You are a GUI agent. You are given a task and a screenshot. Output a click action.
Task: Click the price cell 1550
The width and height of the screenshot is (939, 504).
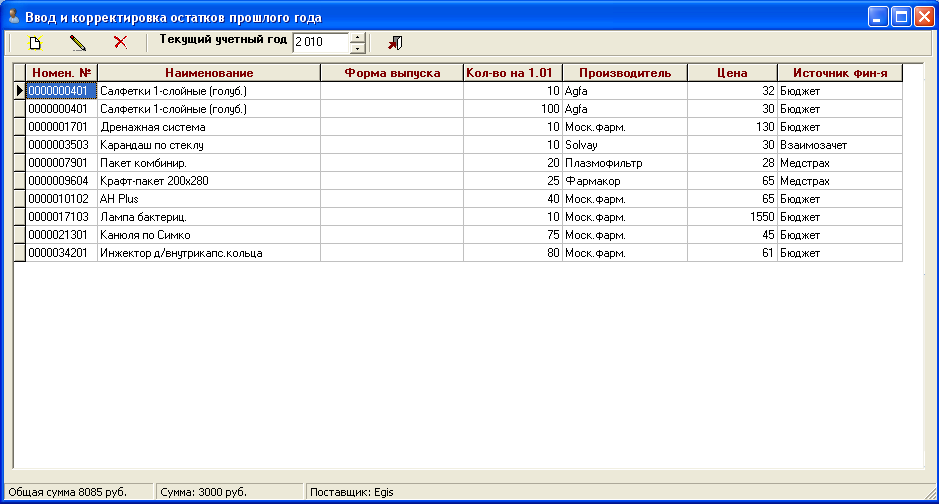(732, 217)
